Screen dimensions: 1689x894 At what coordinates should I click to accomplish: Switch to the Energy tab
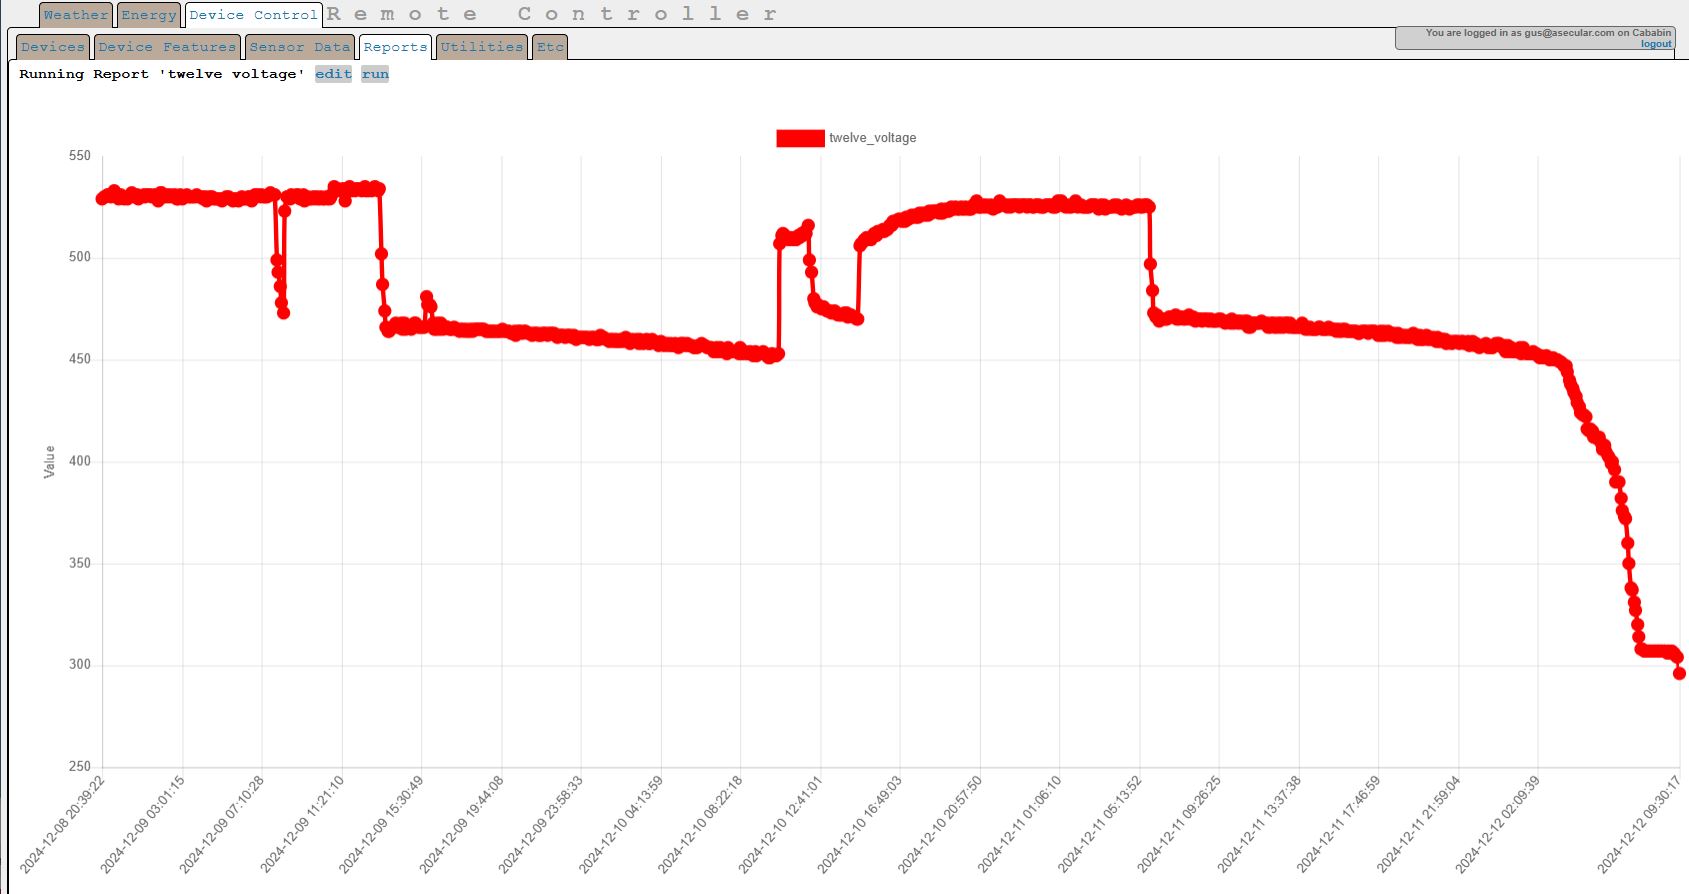(148, 15)
